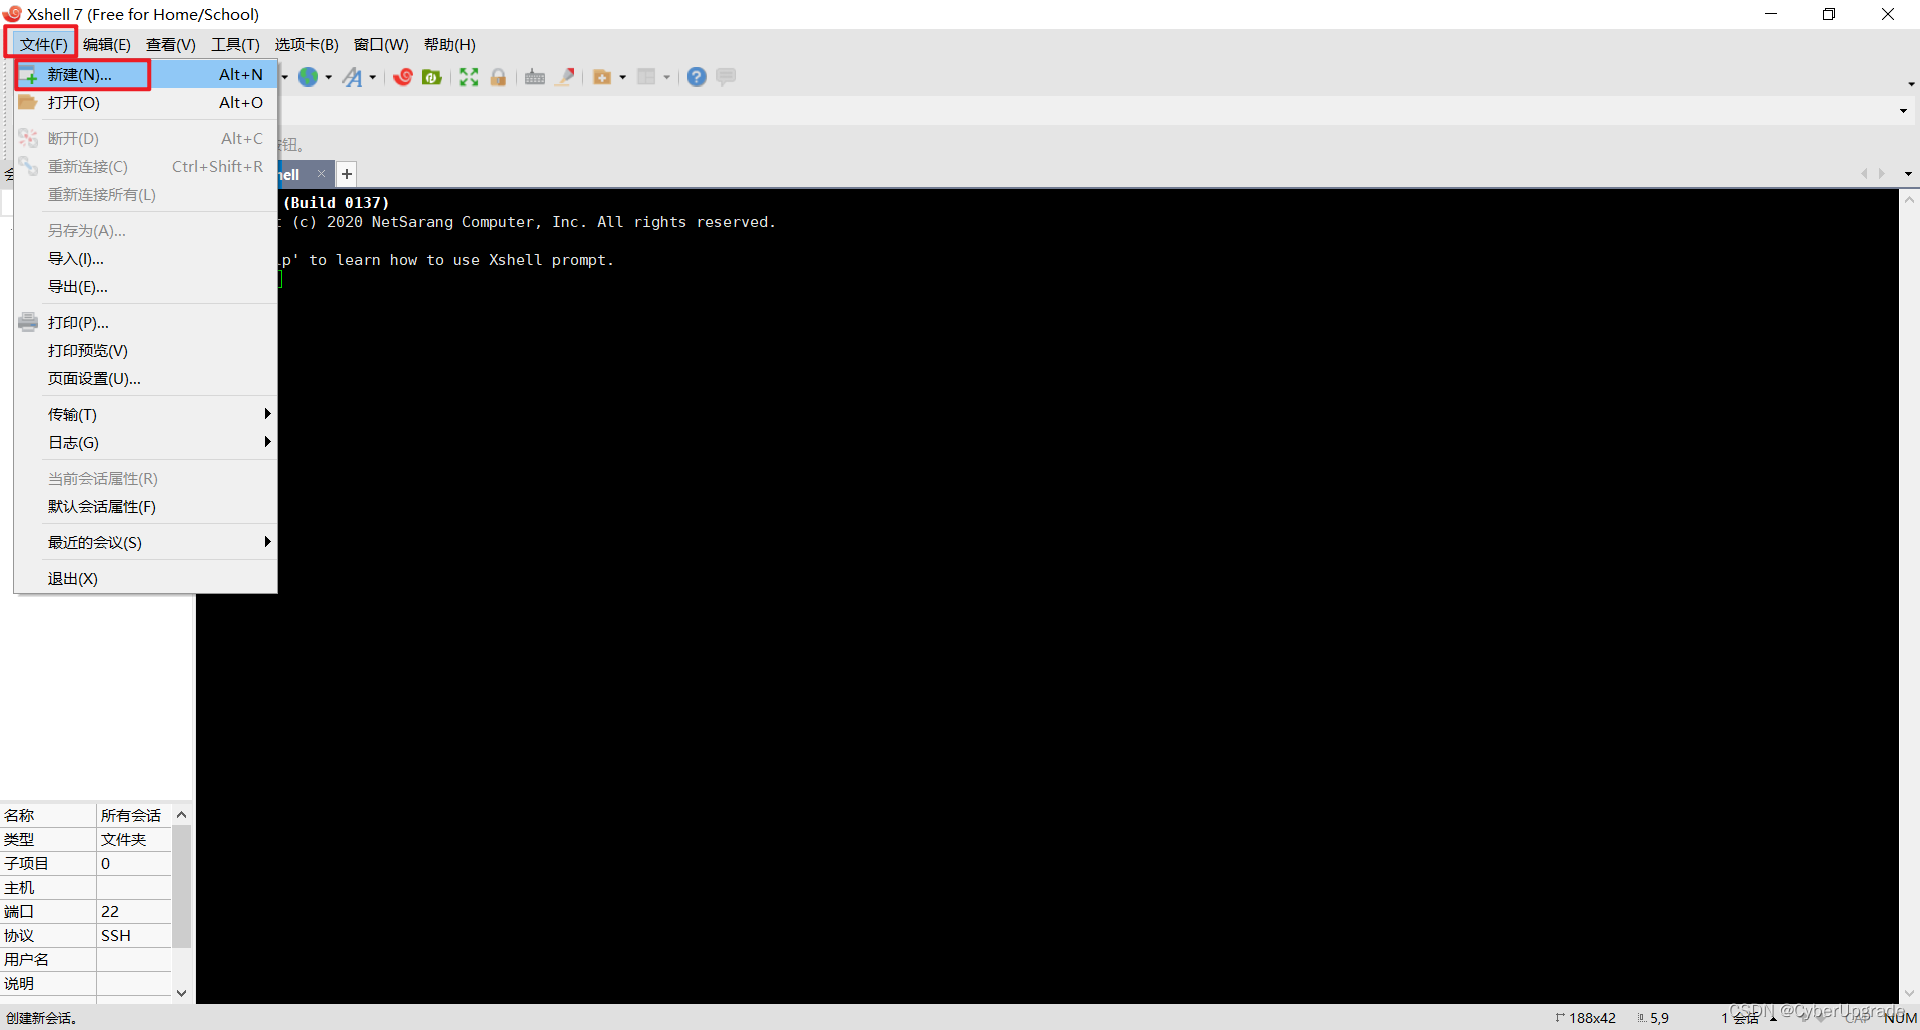Click the green Xagent toolbar icon
Viewport: 1920px width, 1030px height.
[x=432, y=77]
